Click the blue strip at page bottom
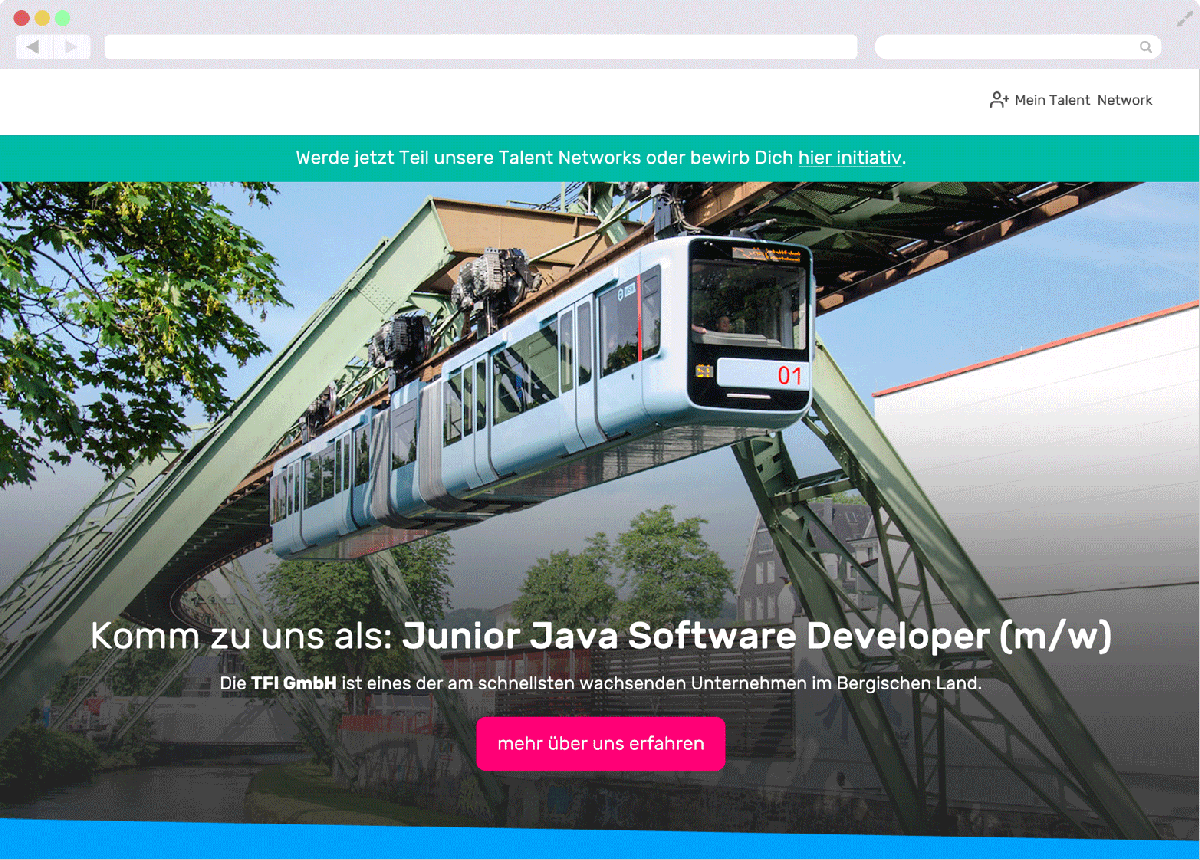 (600, 840)
